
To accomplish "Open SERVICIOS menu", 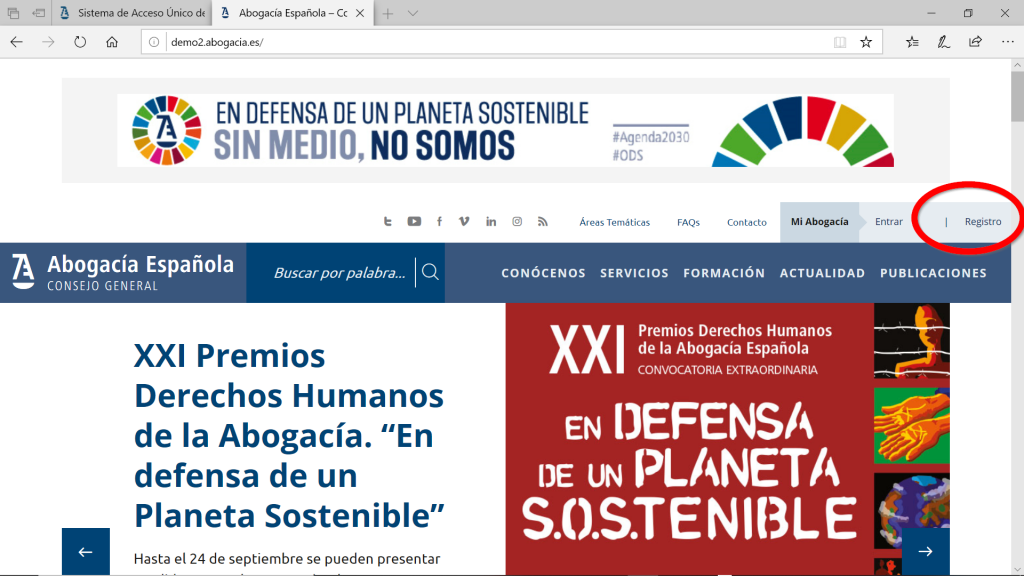I will click(634, 273).
